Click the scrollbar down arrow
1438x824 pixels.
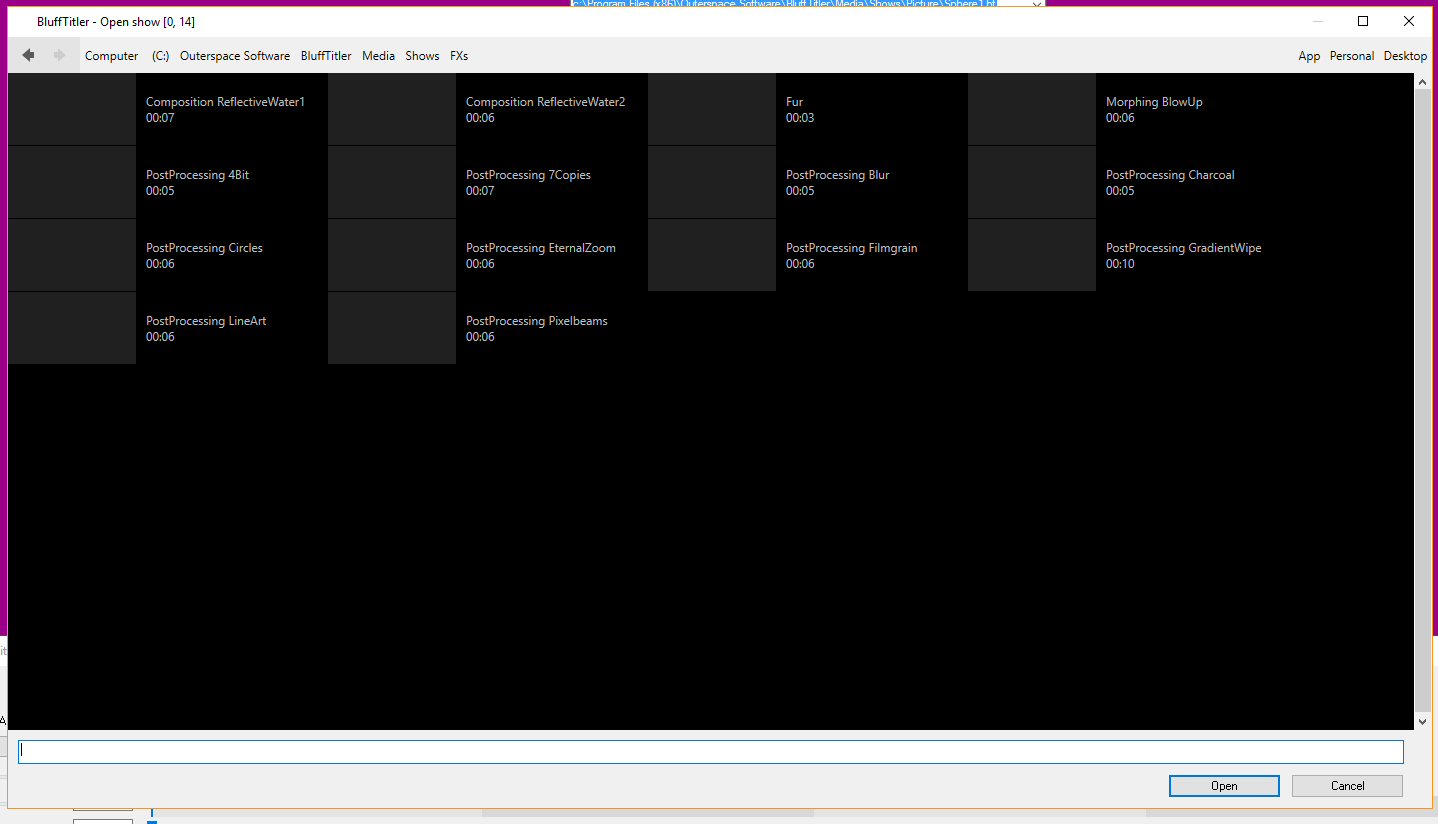pyautogui.click(x=1423, y=721)
